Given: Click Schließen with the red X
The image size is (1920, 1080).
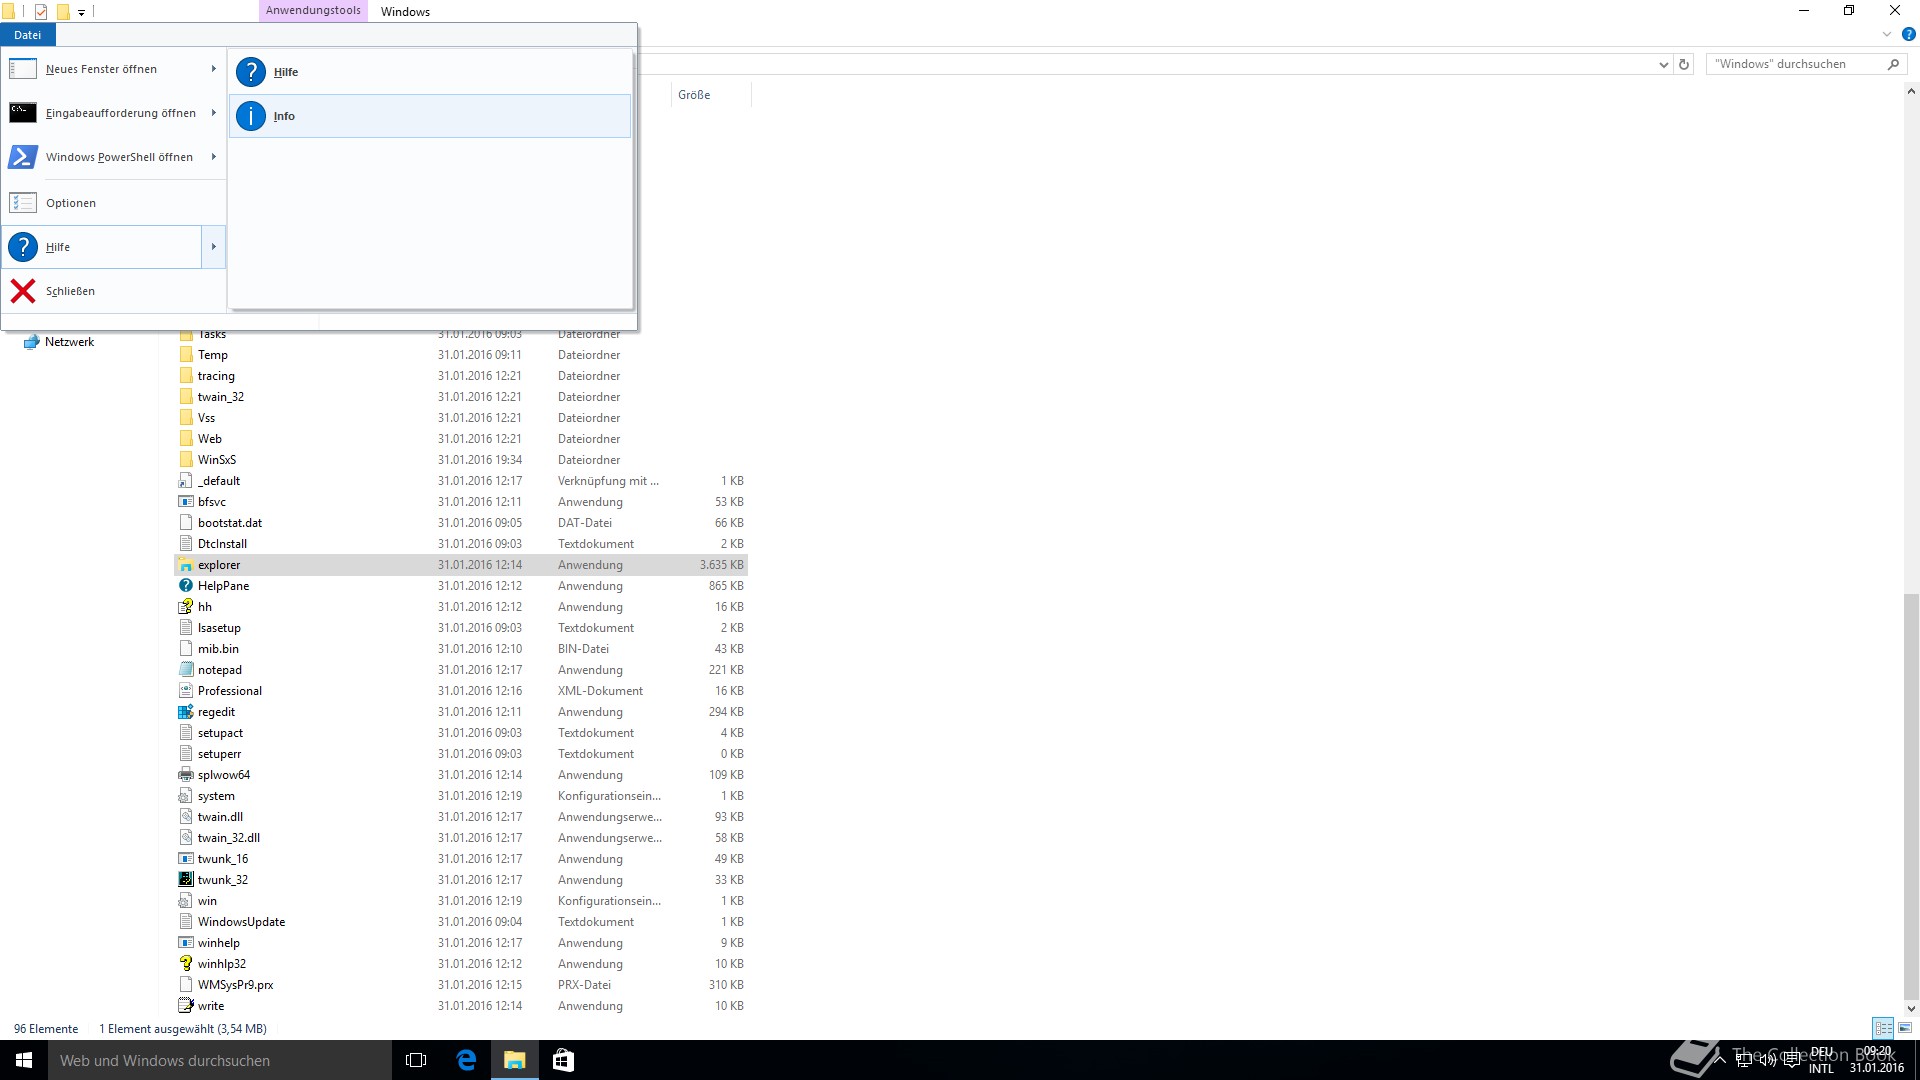Looking at the screenshot, I should click(x=114, y=291).
